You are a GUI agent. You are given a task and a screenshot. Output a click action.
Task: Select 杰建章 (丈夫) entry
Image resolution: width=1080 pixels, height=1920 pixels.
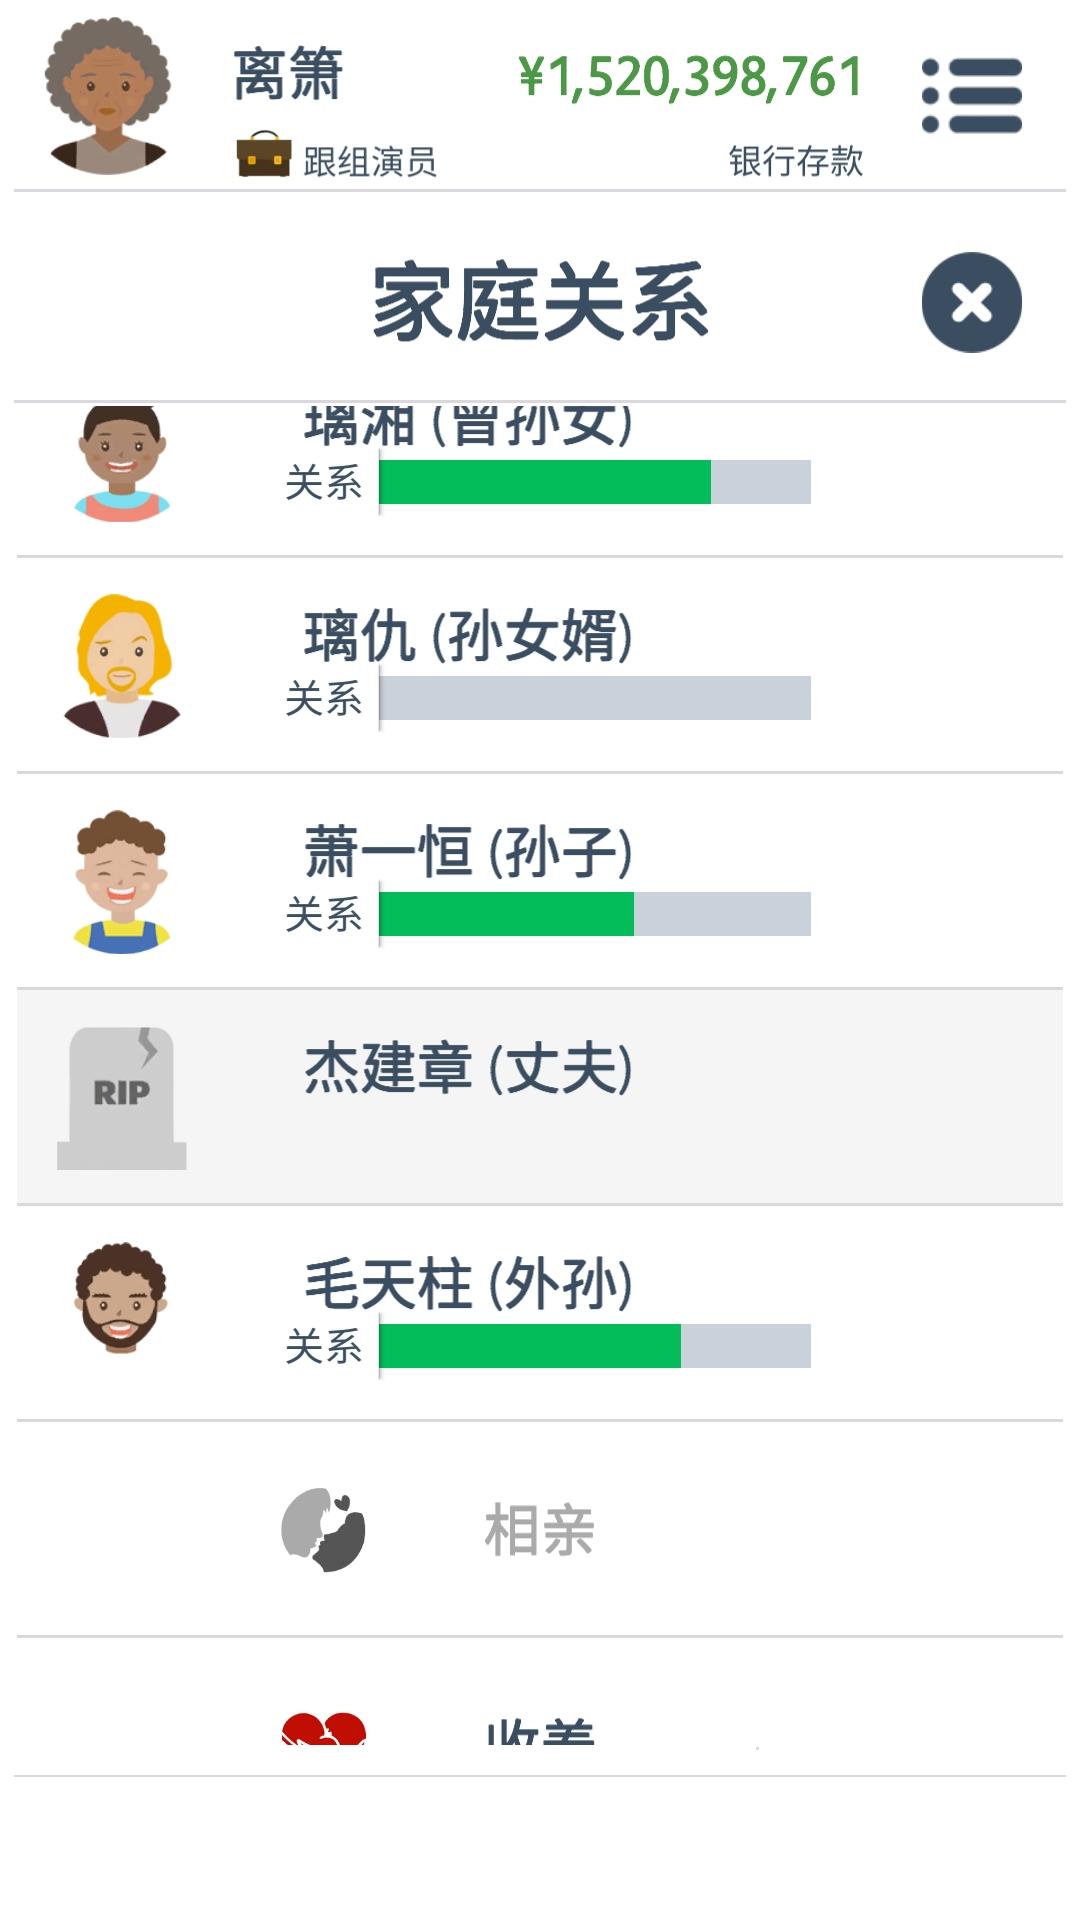click(x=540, y=1097)
